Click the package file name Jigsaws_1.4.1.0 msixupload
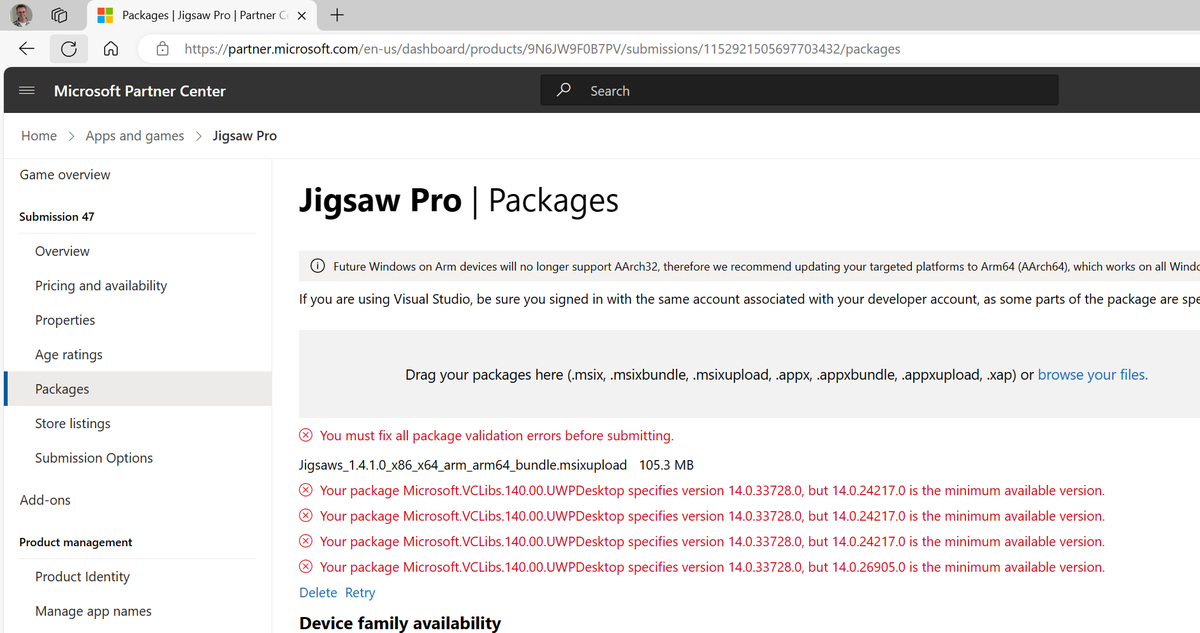 pyautogui.click(x=463, y=465)
